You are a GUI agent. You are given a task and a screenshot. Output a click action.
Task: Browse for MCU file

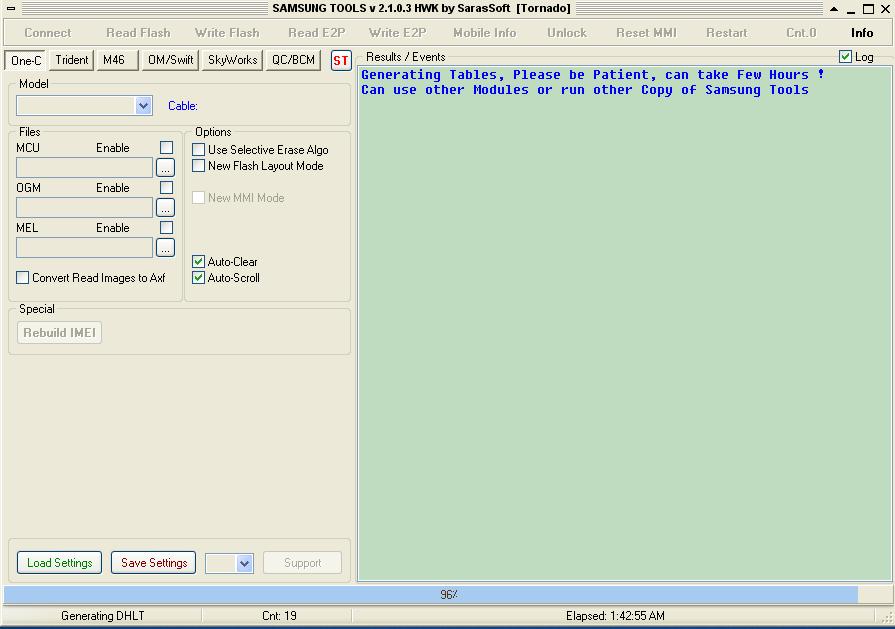166,168
